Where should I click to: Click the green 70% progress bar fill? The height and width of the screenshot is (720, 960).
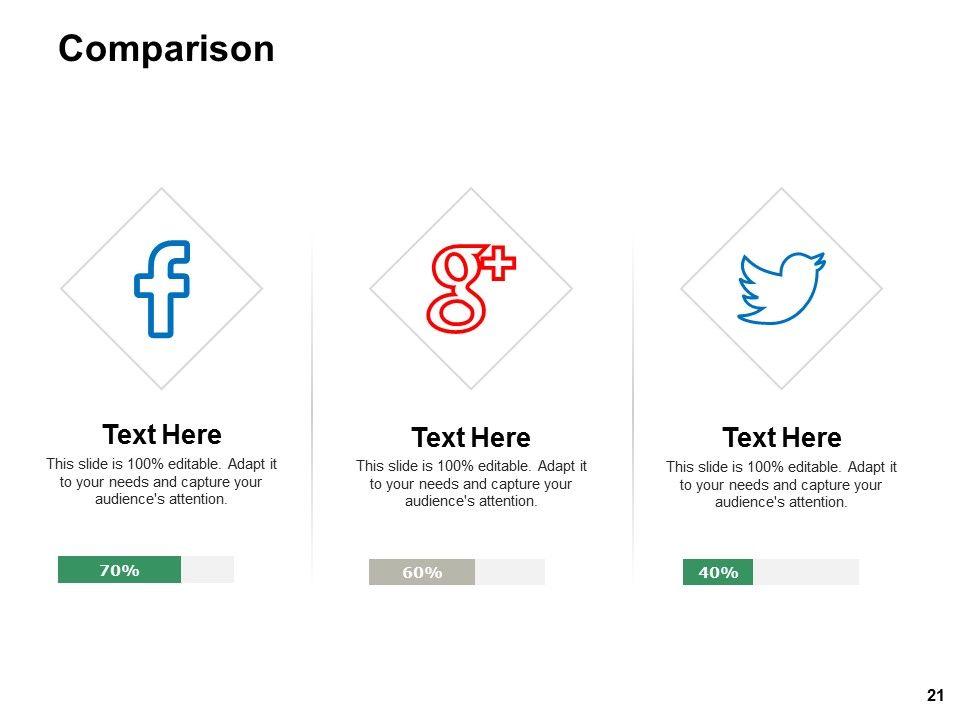point(119,570)
